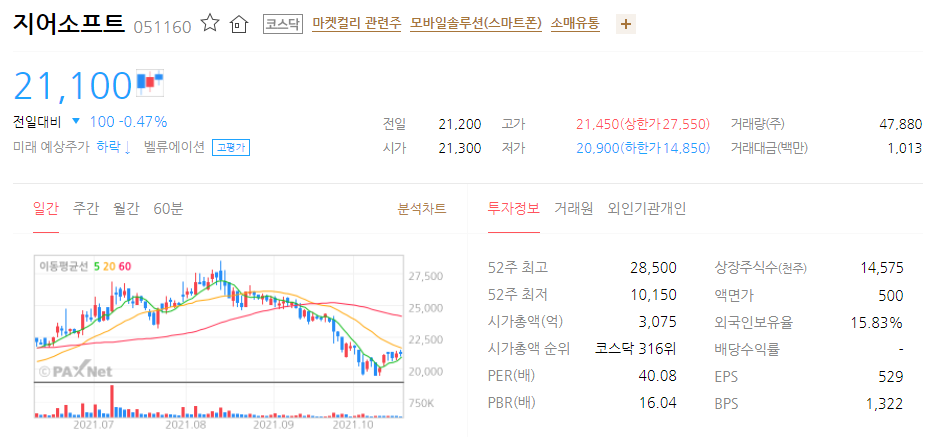Screen dimensions: 937x445
Task: Click the 미래 예상주가 label
Action: point(51,147)
